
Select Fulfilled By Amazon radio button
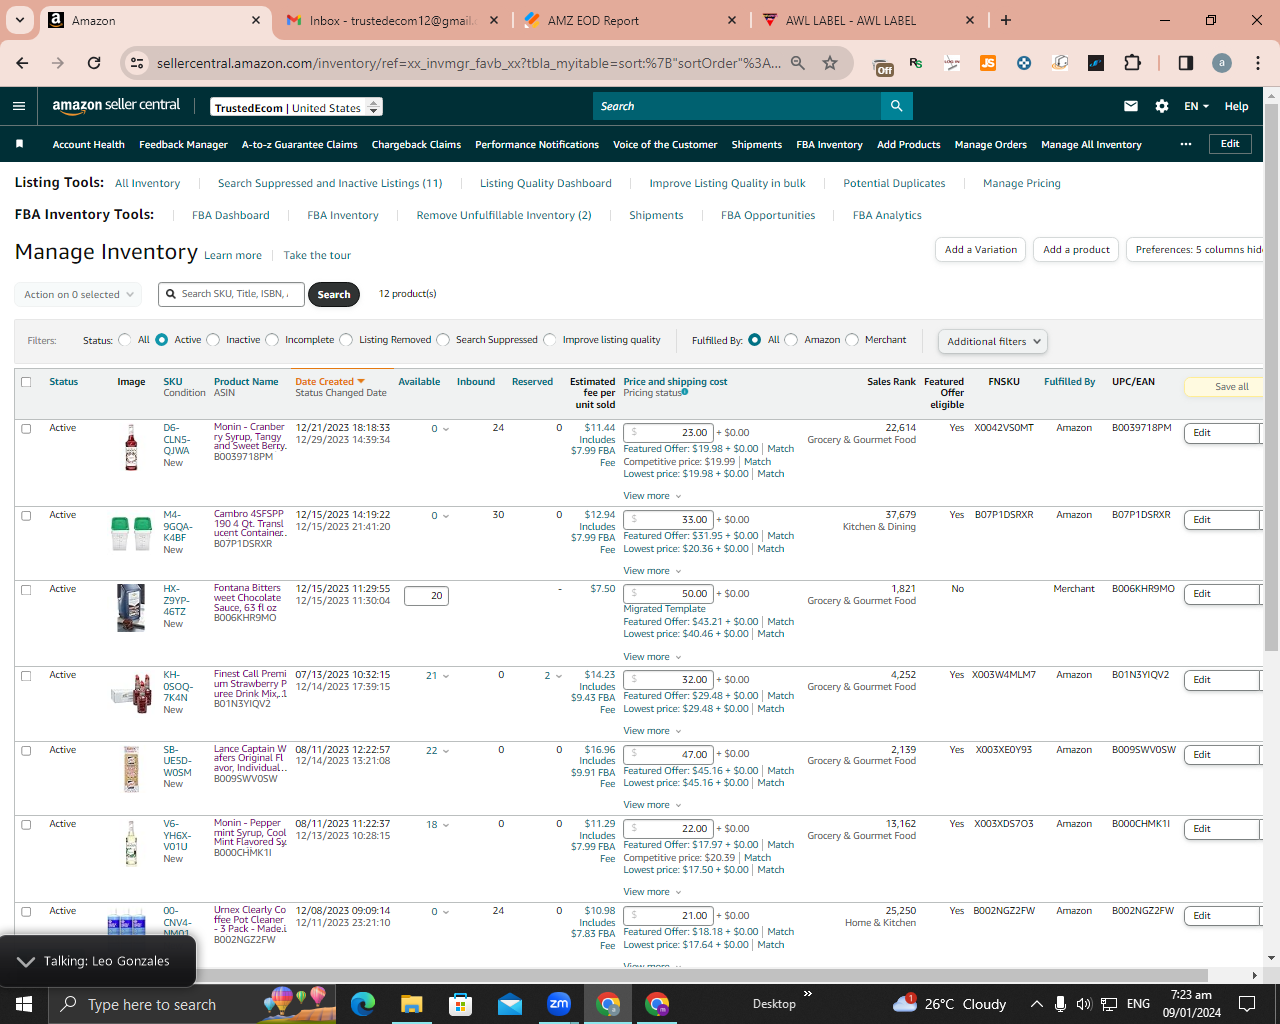tap(791, 340)
